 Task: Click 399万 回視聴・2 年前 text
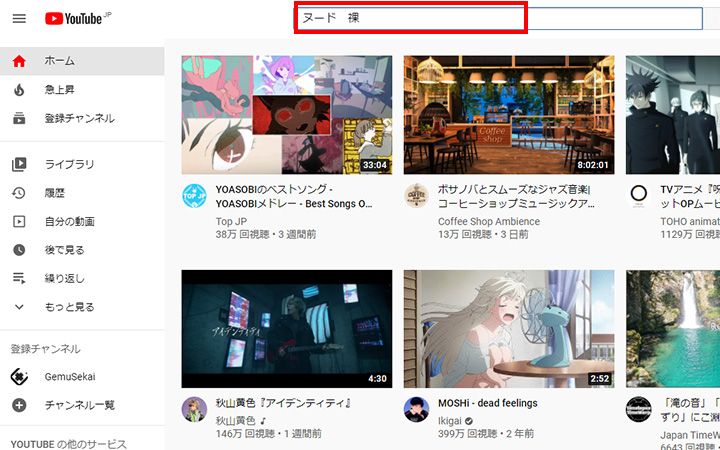point(486,433)
